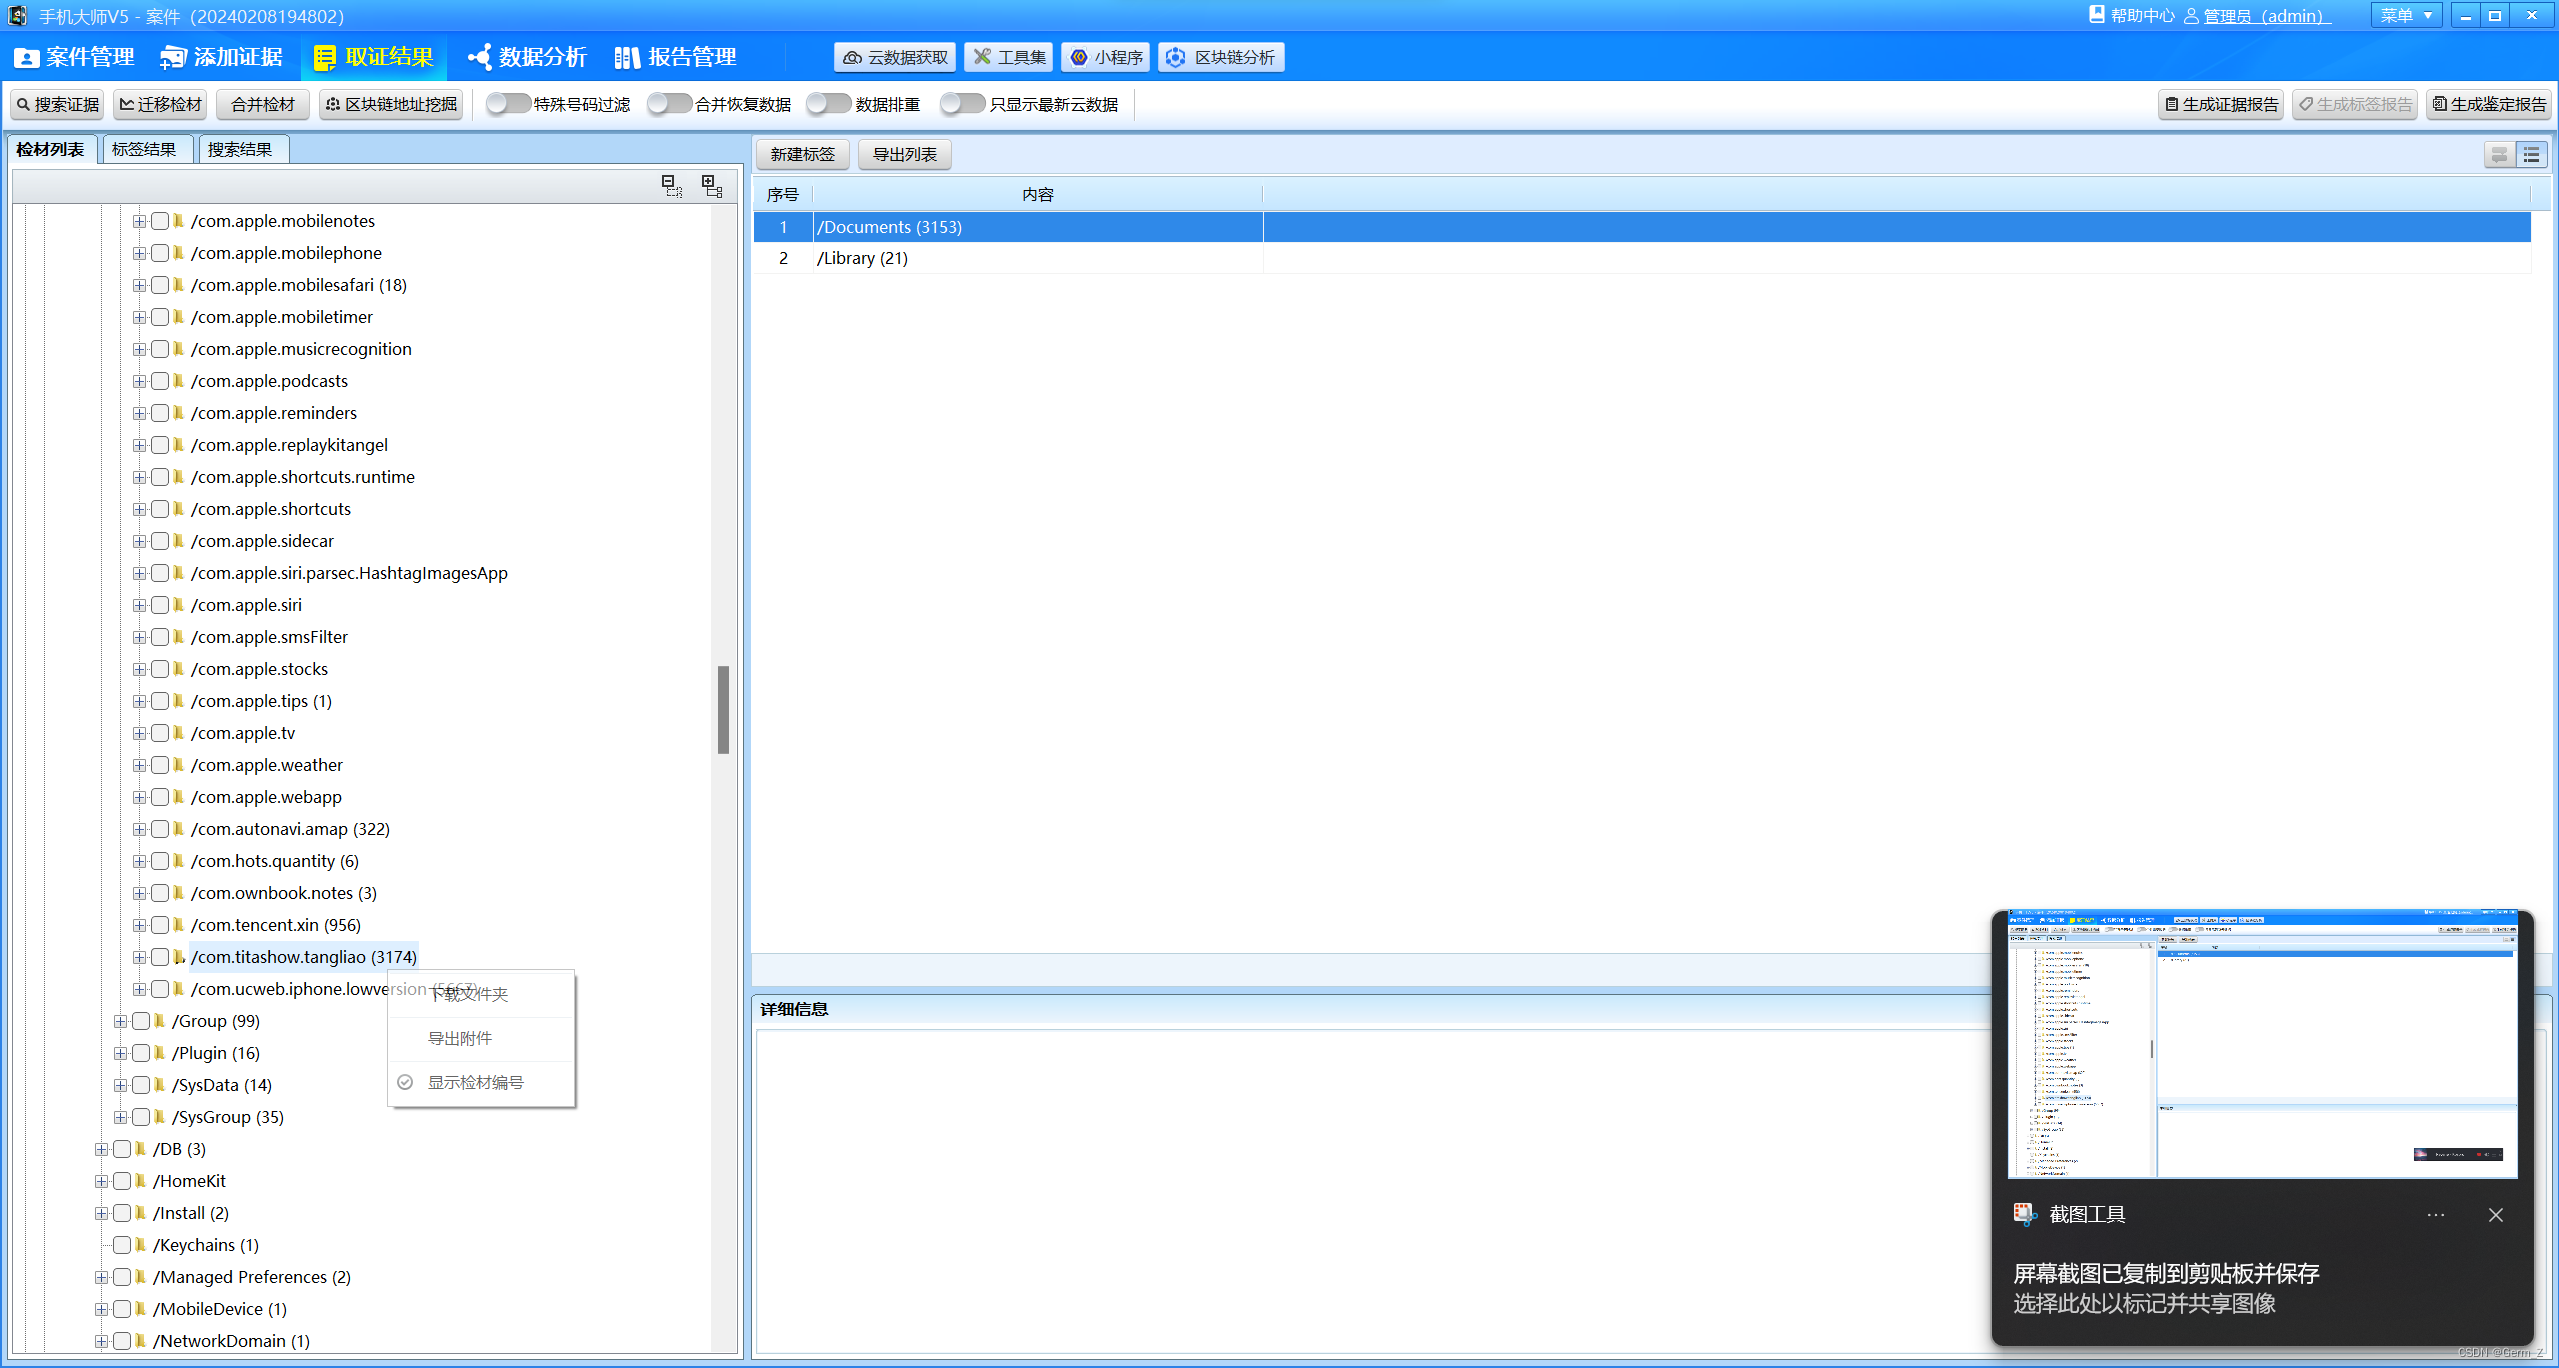The image size is (2559, 1368).
Task: Select the /Library (21) row
Action: pos(862,258)
